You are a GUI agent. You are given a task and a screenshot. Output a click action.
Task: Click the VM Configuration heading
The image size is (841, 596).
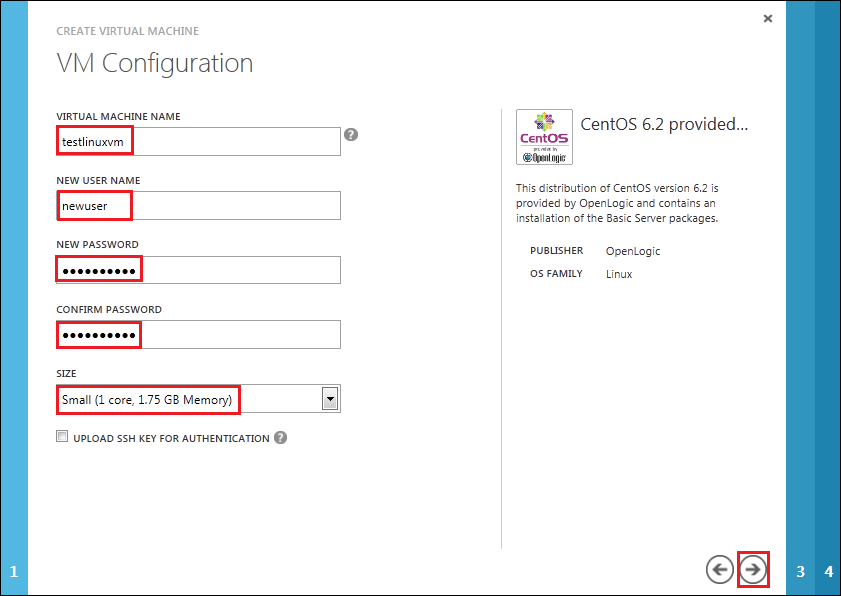pos(155,64)
